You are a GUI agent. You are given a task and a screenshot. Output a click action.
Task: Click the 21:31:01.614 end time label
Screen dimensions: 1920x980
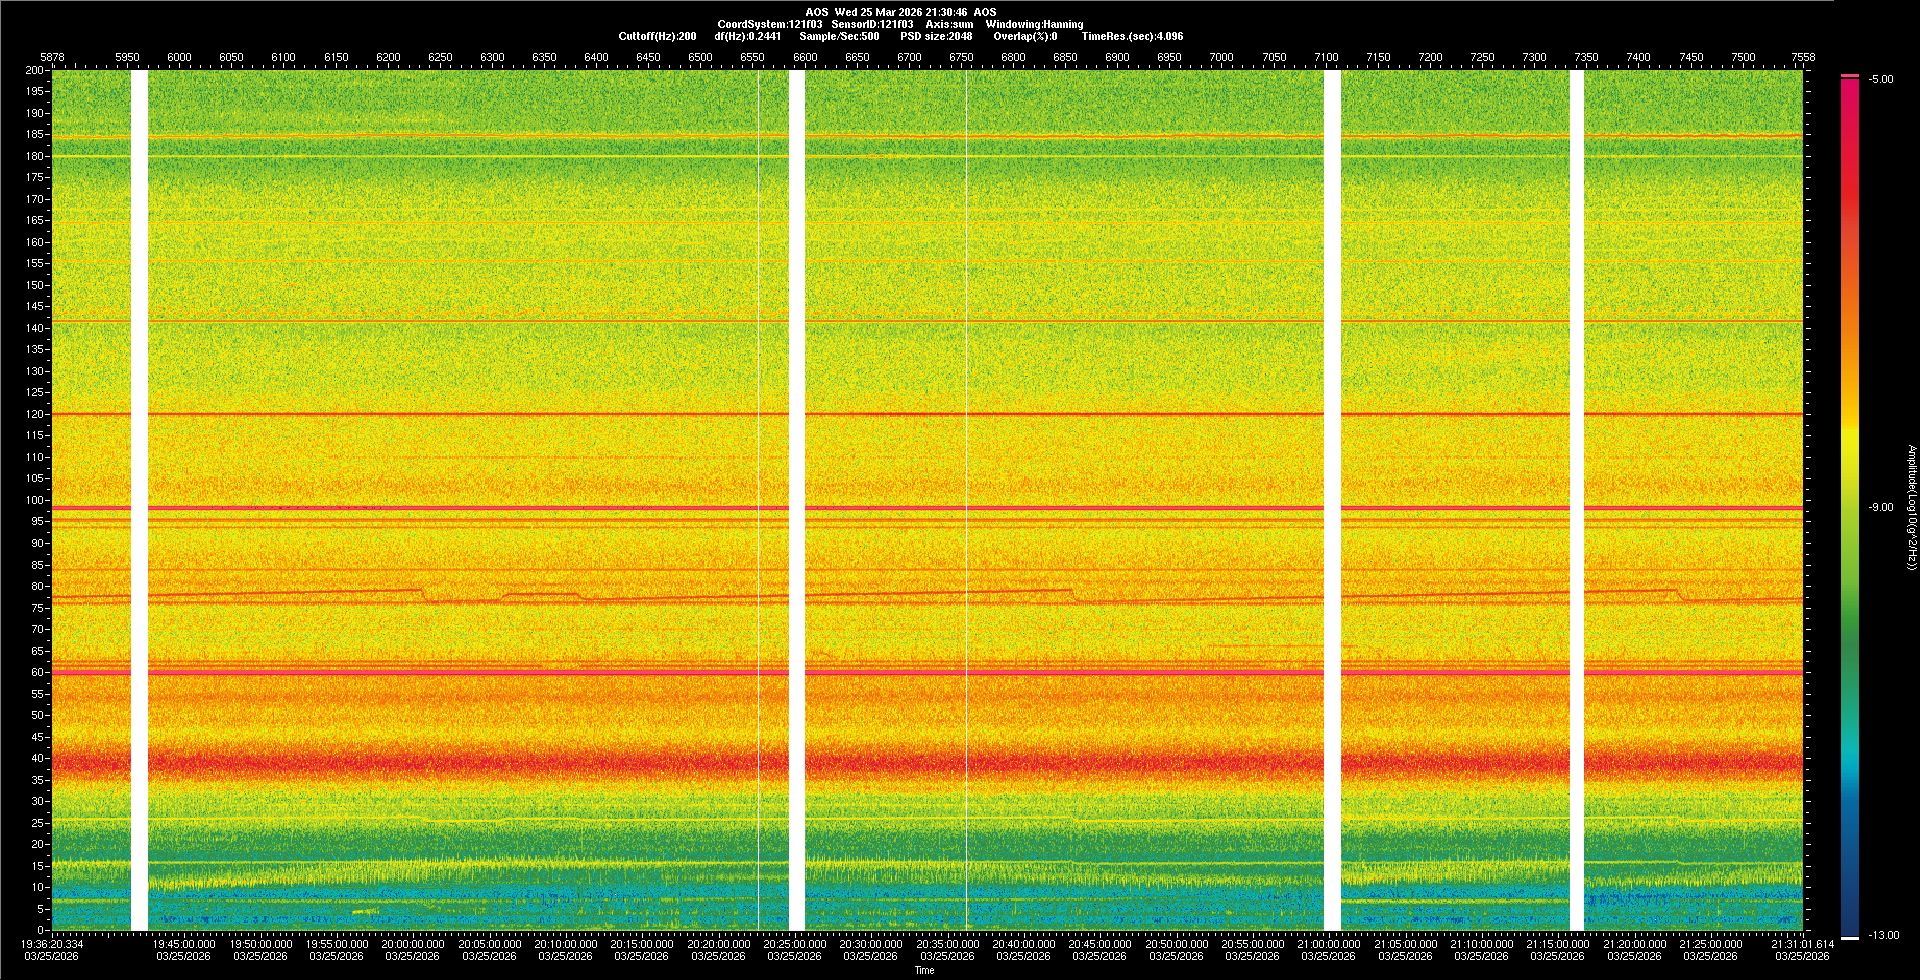[x=1802, y=943]
